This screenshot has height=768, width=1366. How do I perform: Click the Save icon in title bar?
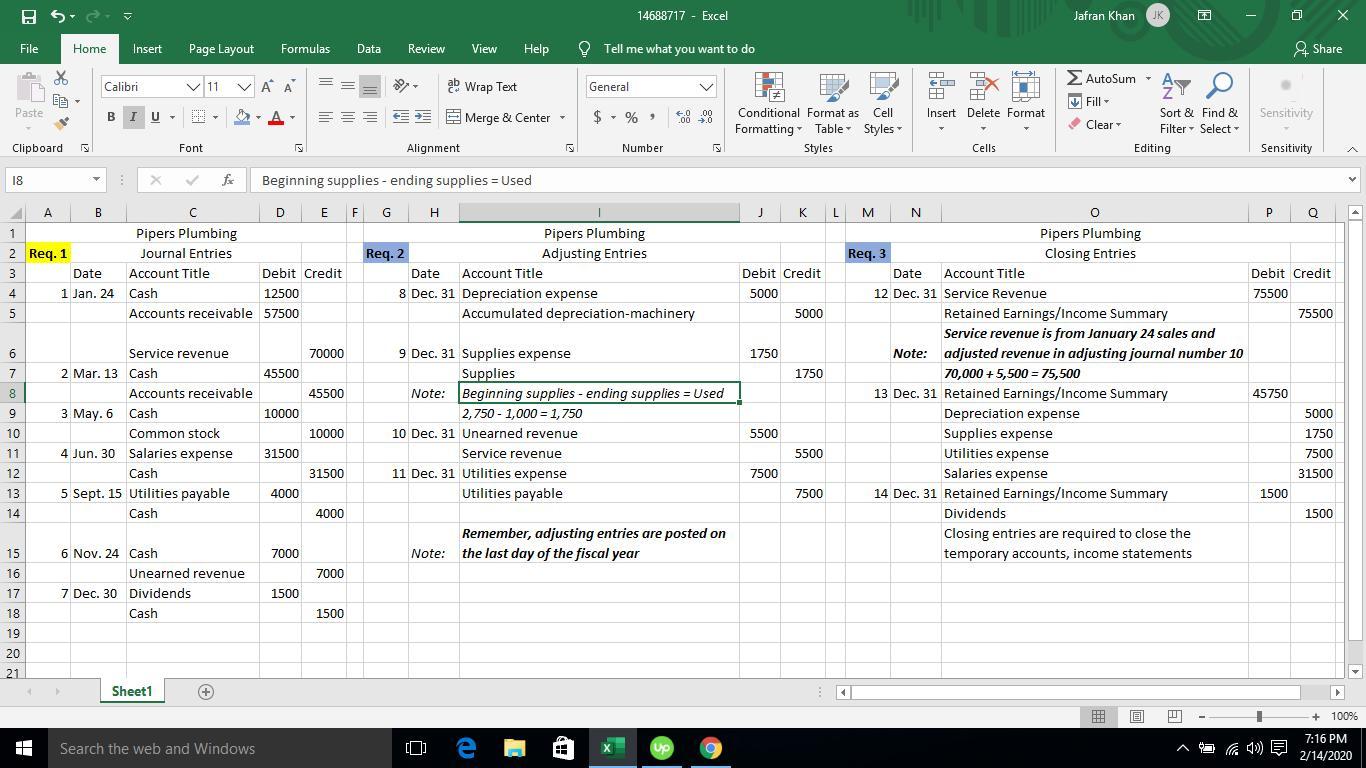(29, 16)
